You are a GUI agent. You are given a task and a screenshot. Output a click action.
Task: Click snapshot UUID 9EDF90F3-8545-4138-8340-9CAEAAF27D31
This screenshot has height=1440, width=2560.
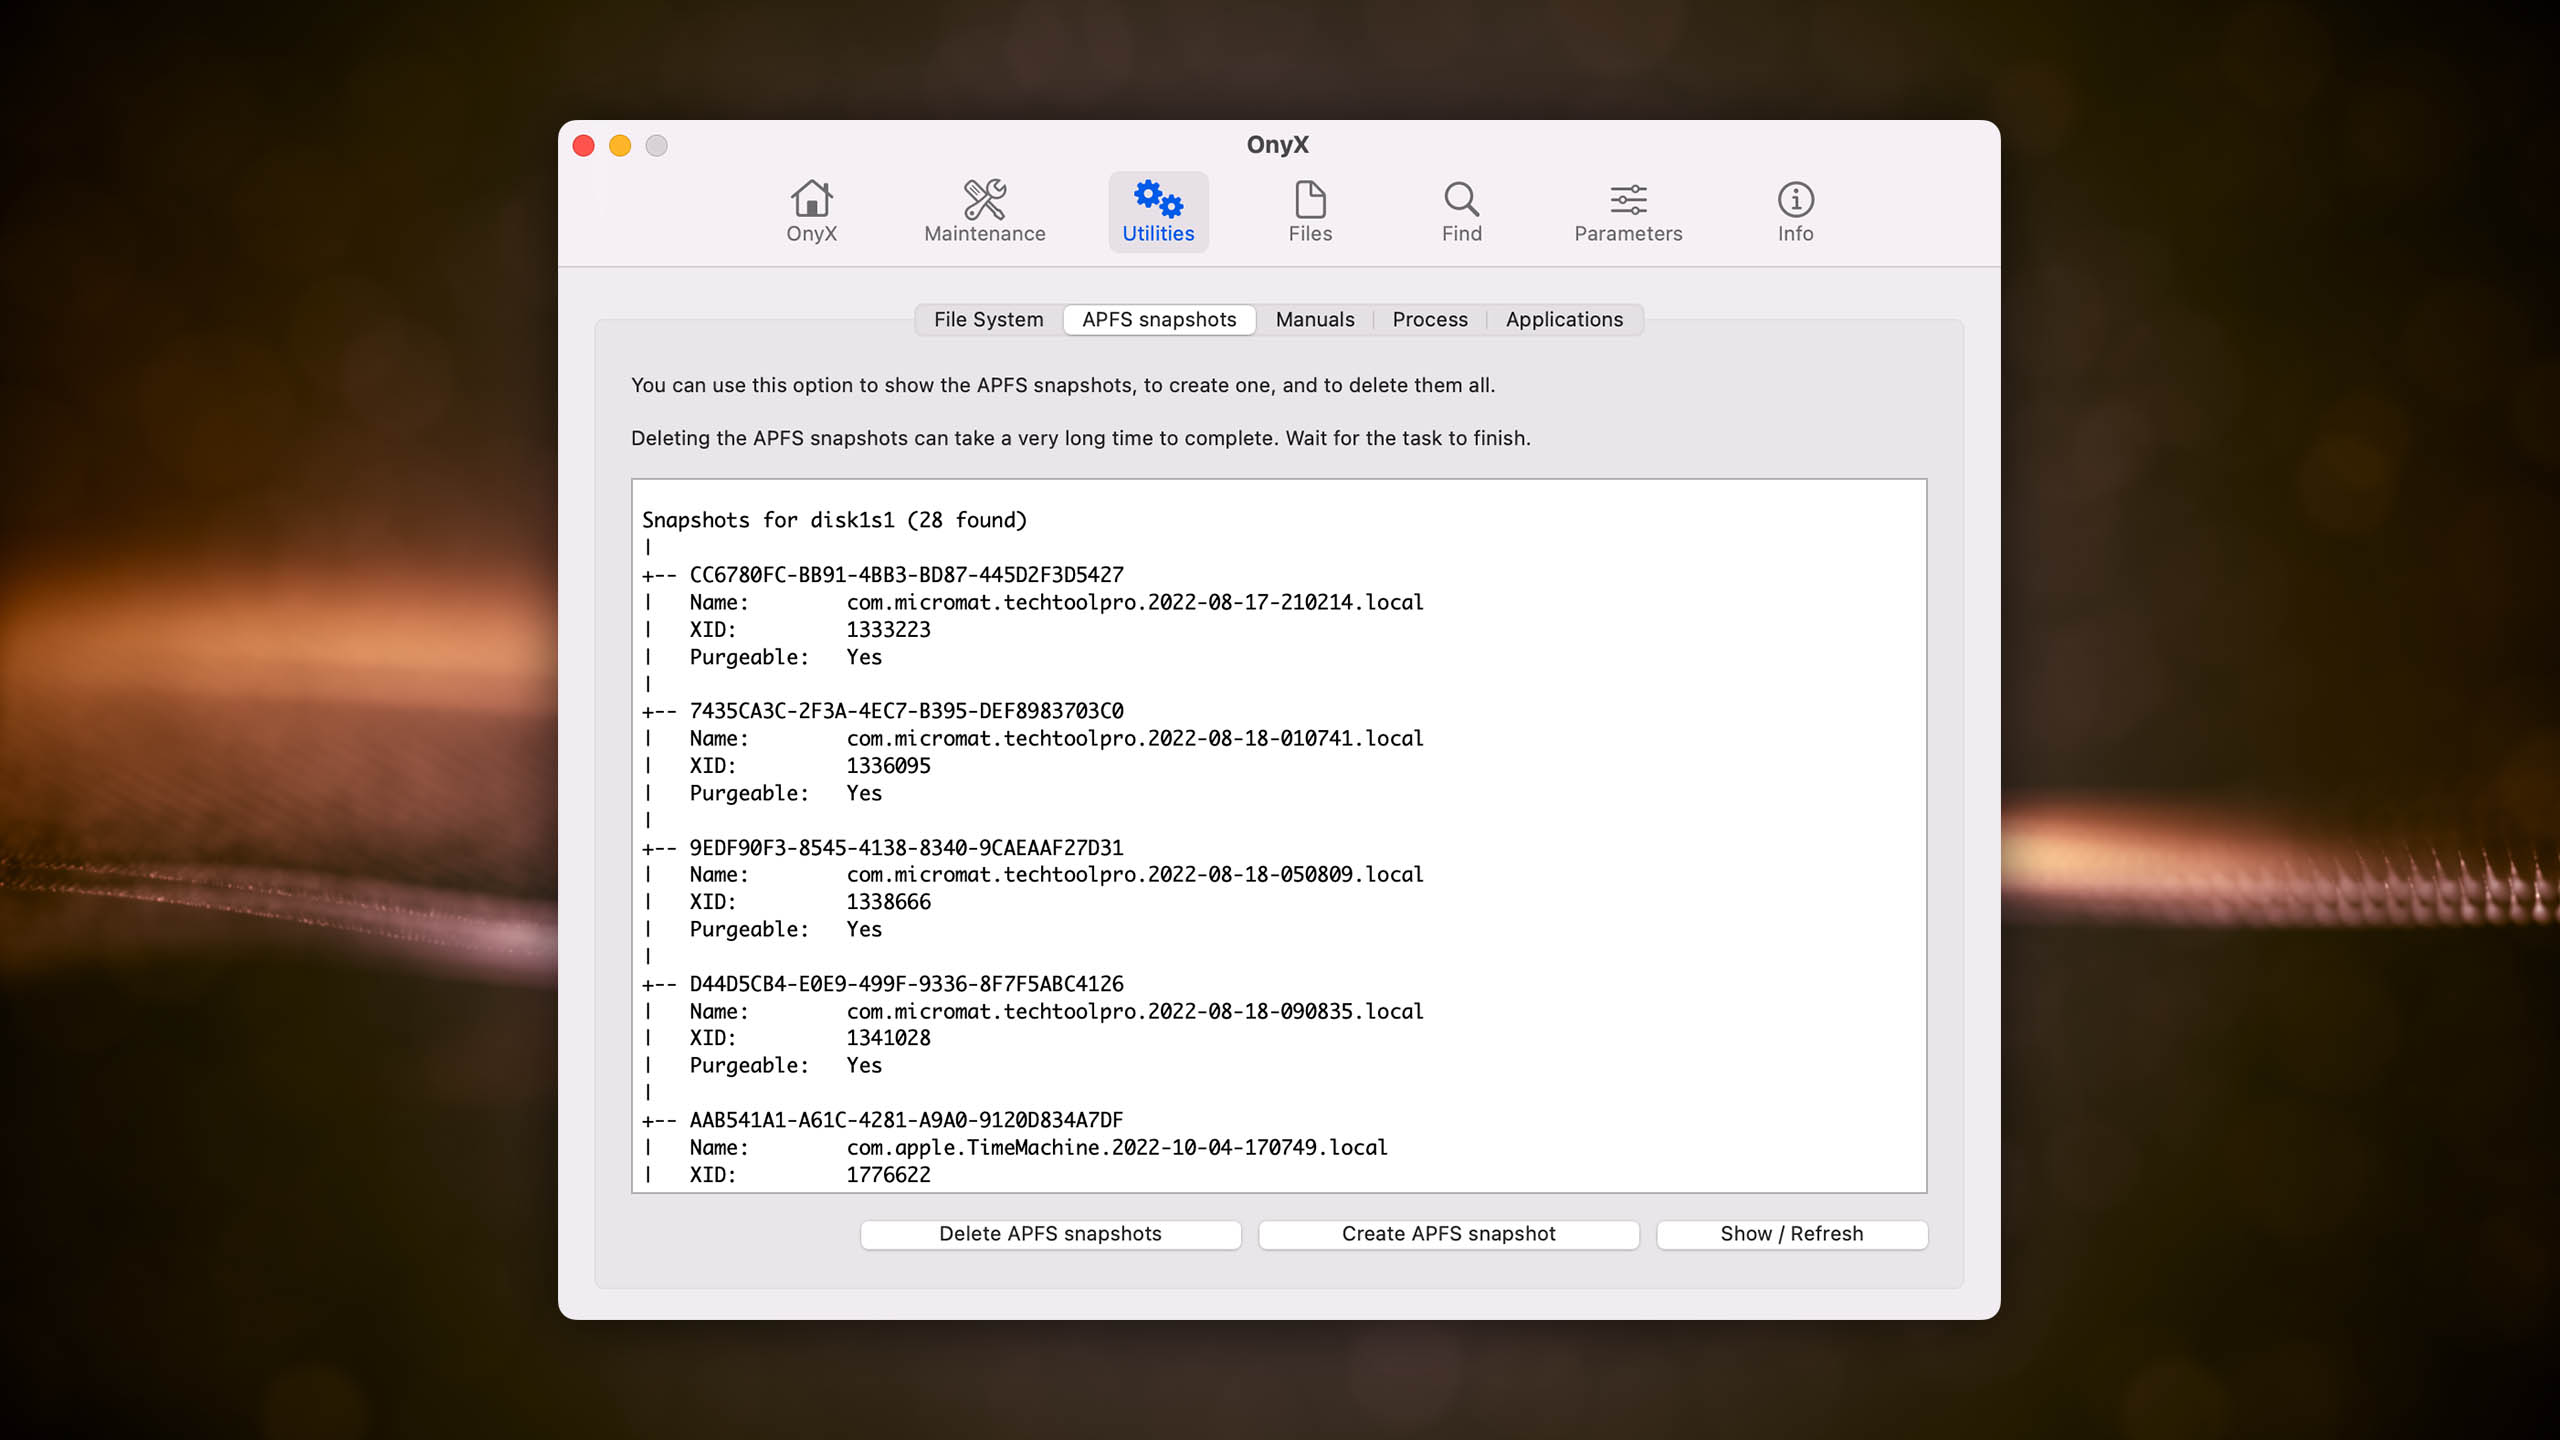pos(906,847)
